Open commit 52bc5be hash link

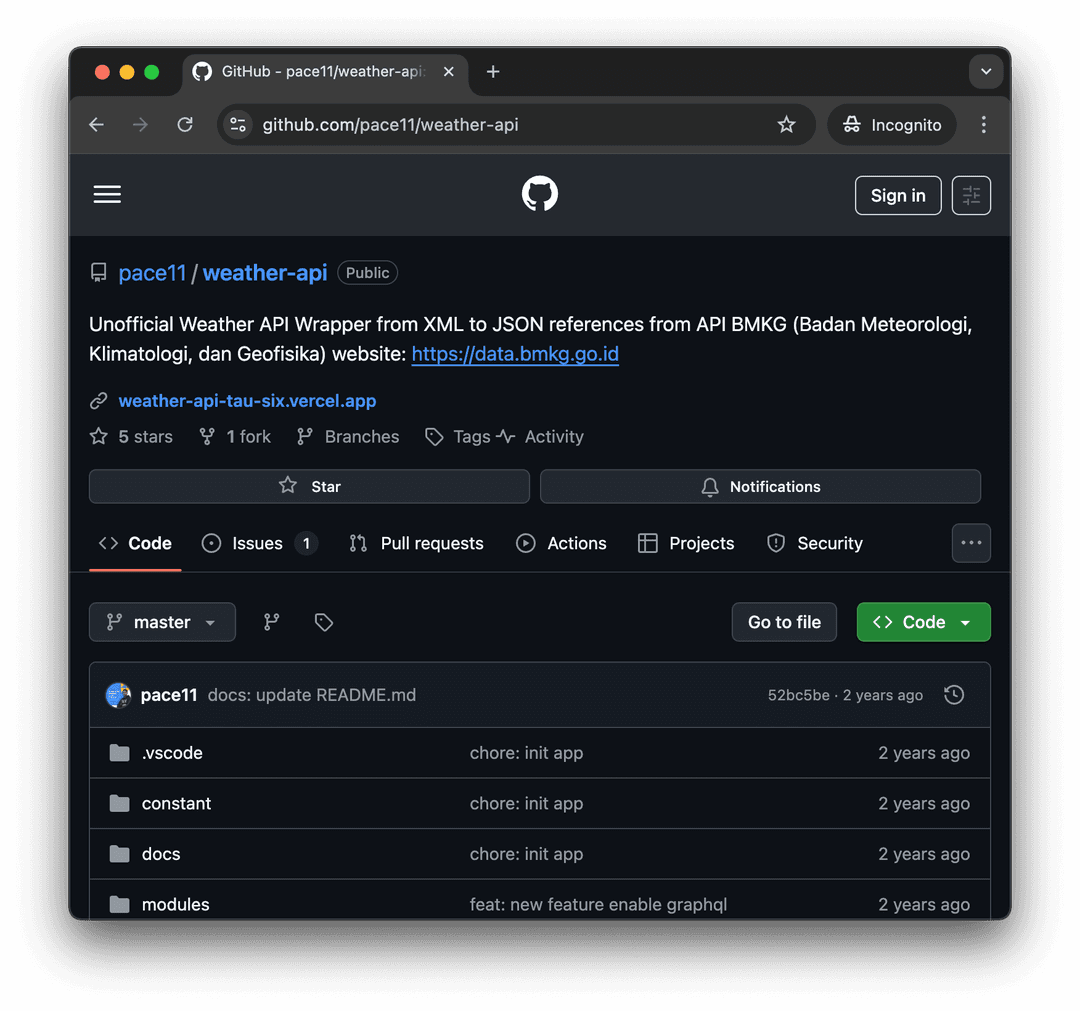(x=798, y=695)
